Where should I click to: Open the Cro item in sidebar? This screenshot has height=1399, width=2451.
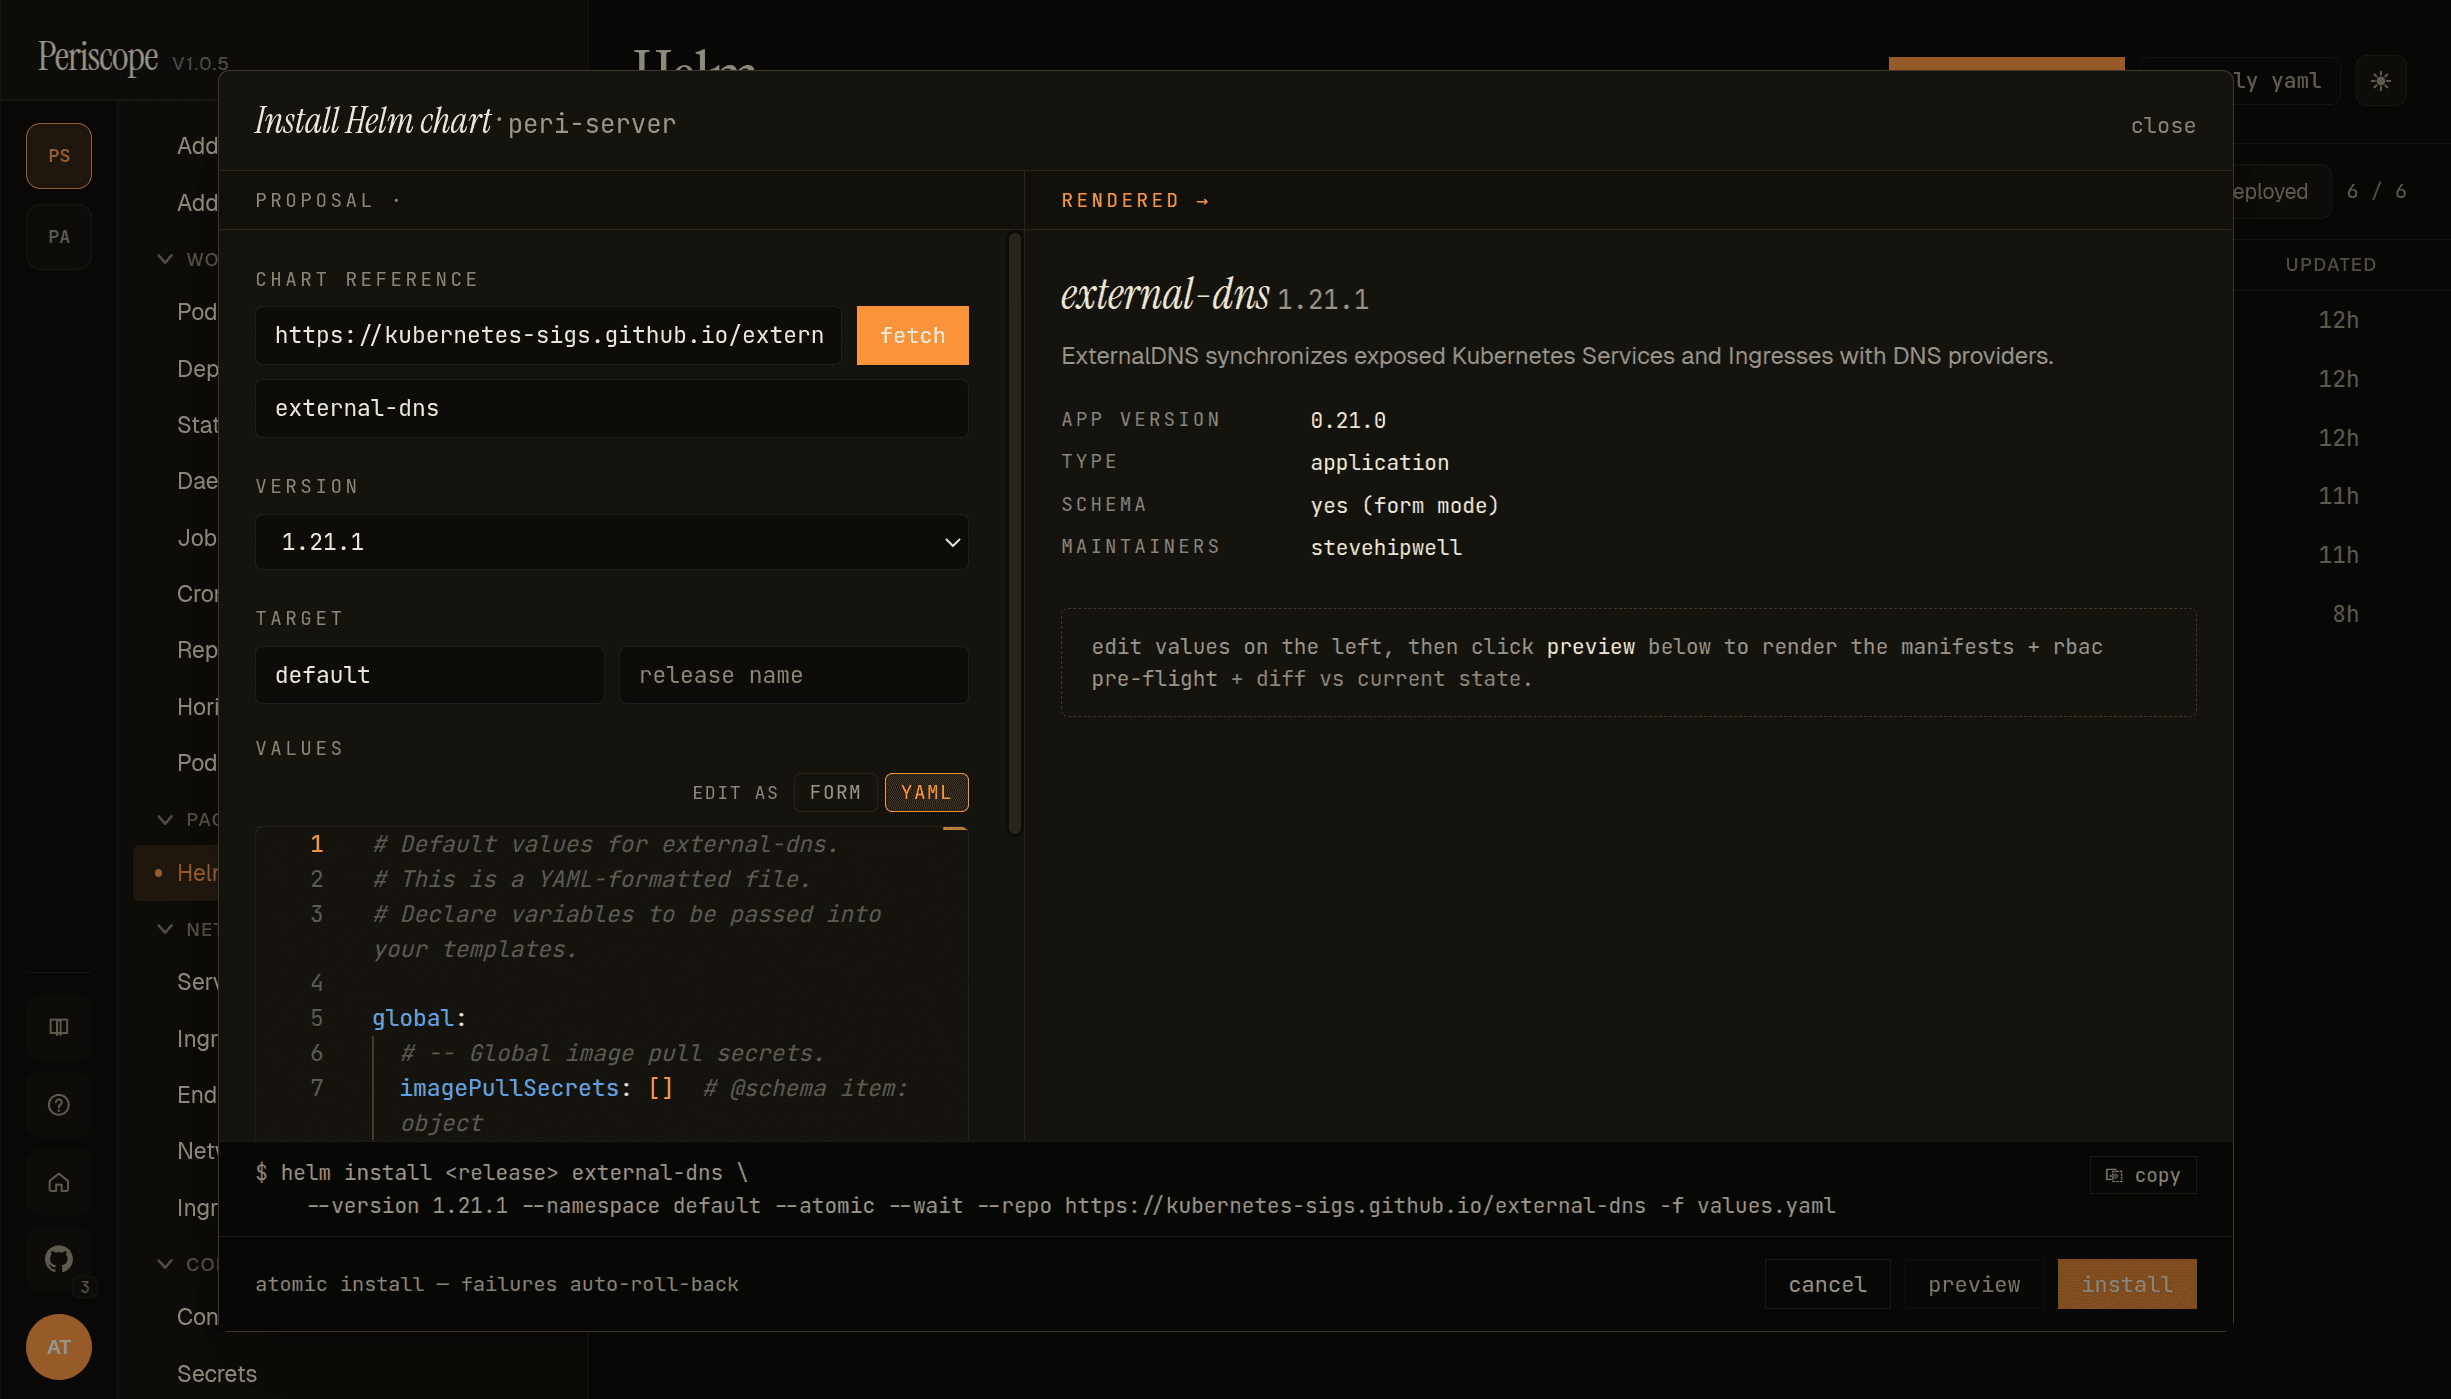click(197, 594)
